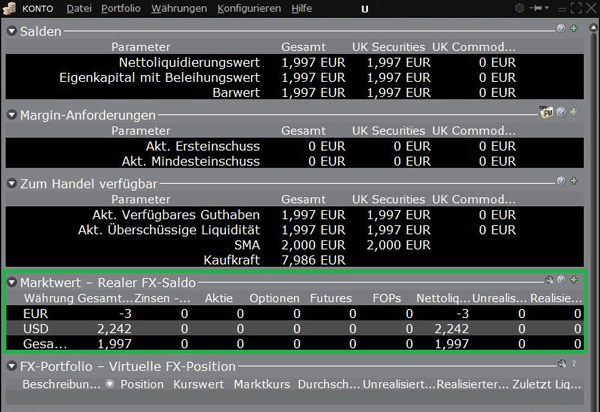
Task: Click the Nettoliq… column header
Action: pos(443,298)
